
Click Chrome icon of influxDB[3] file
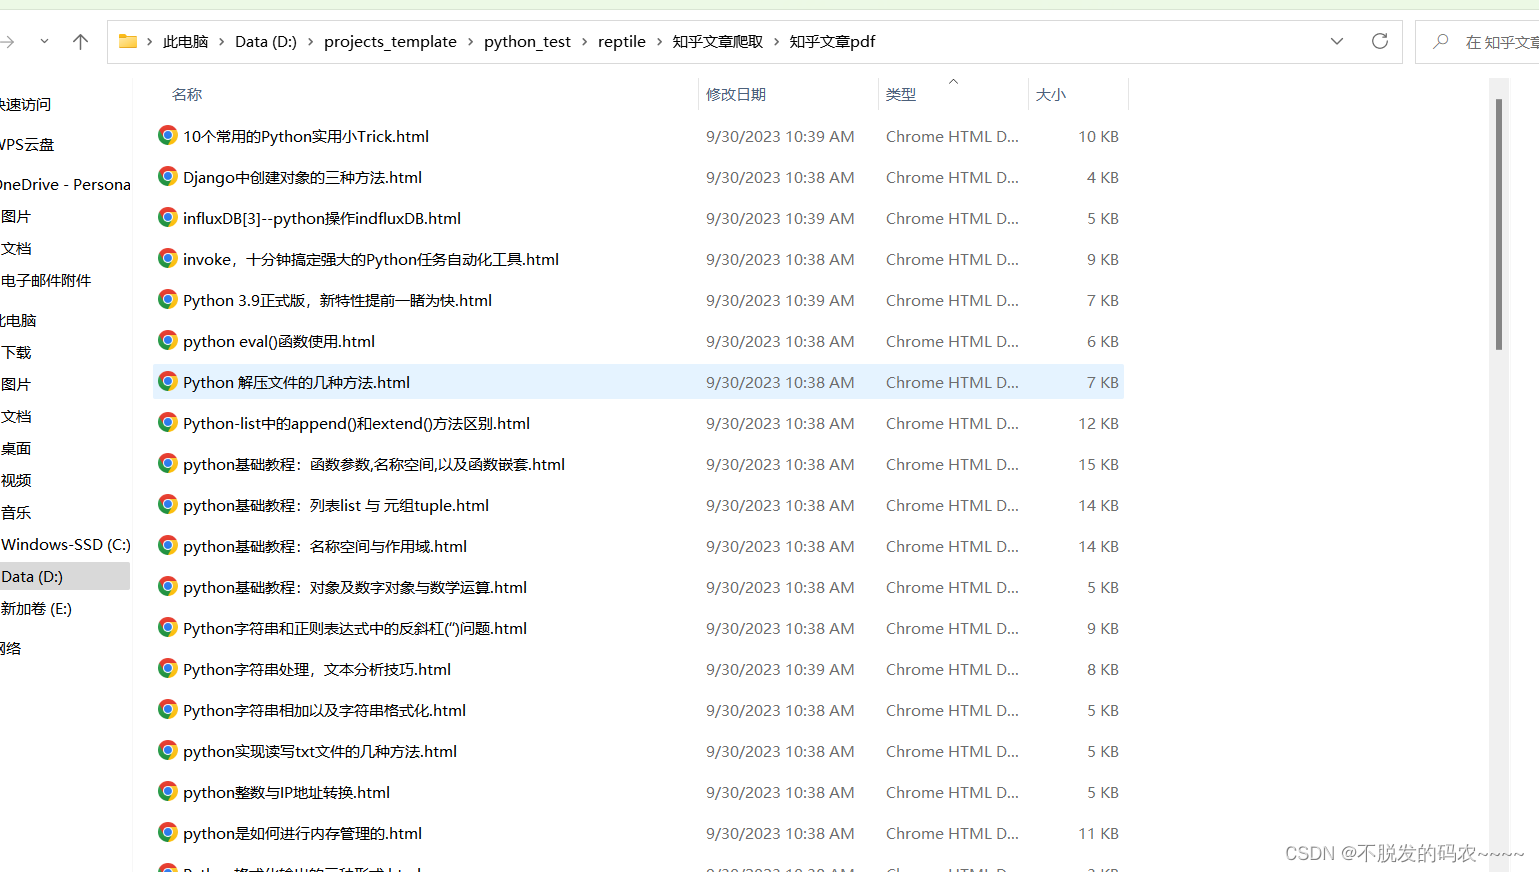pyautogui.click(x=168, y=217)
